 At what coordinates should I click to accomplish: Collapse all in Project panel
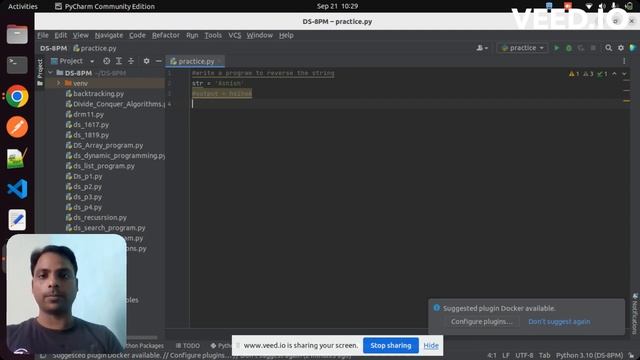(x=131, y=61)
